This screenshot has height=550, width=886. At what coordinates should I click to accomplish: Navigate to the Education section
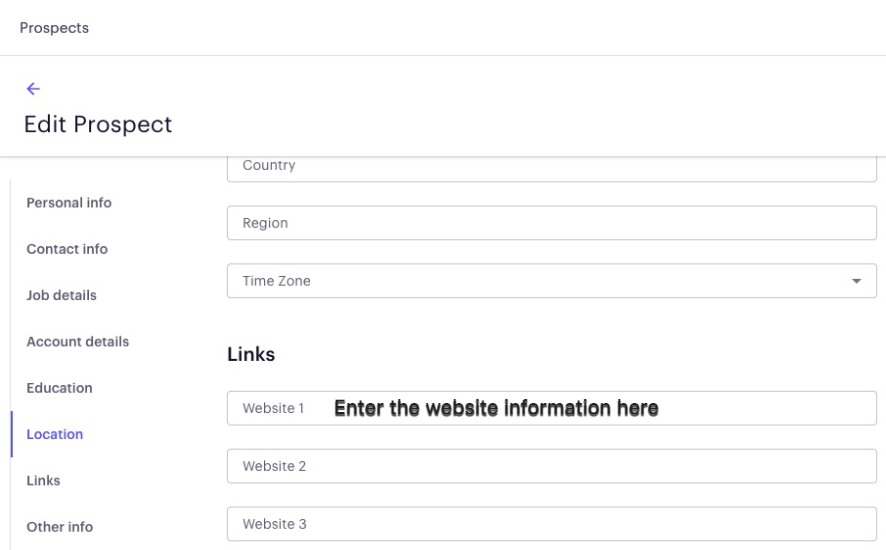59,388
